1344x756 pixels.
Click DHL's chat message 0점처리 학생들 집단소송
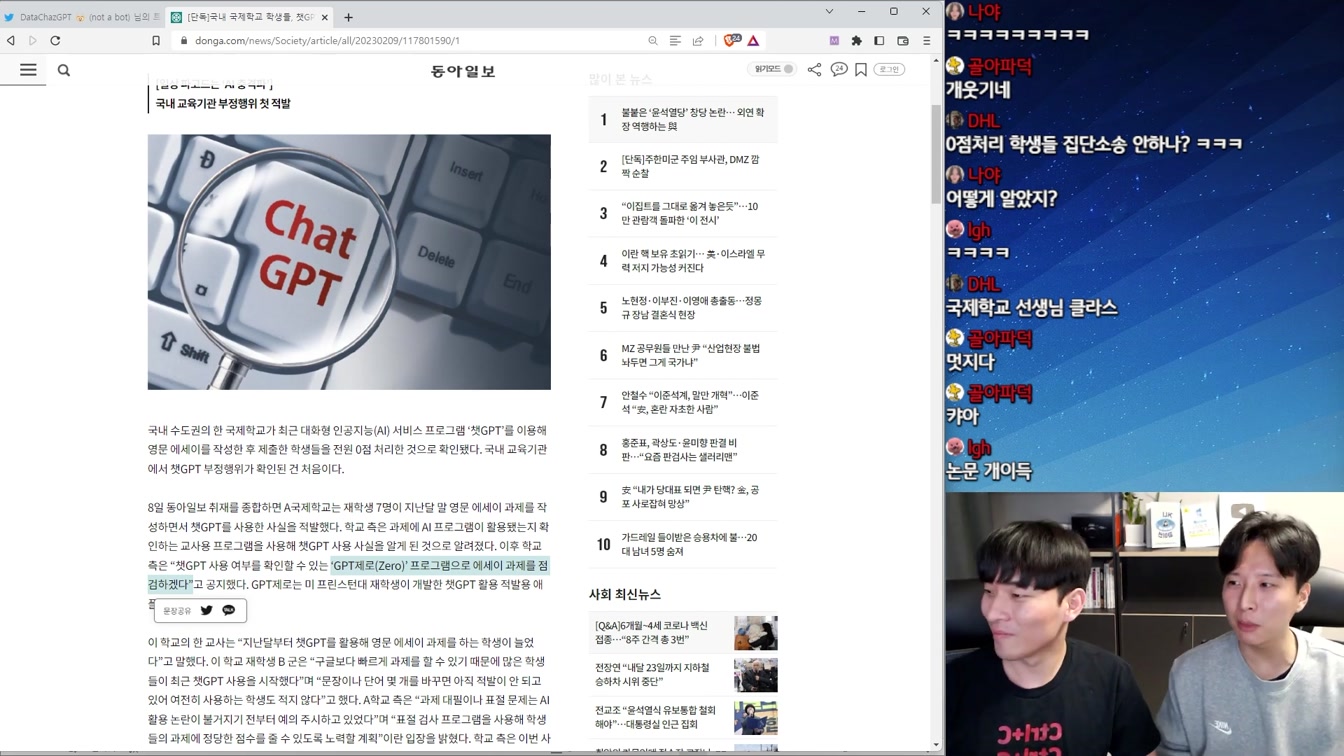click(x=1094, y=144)
